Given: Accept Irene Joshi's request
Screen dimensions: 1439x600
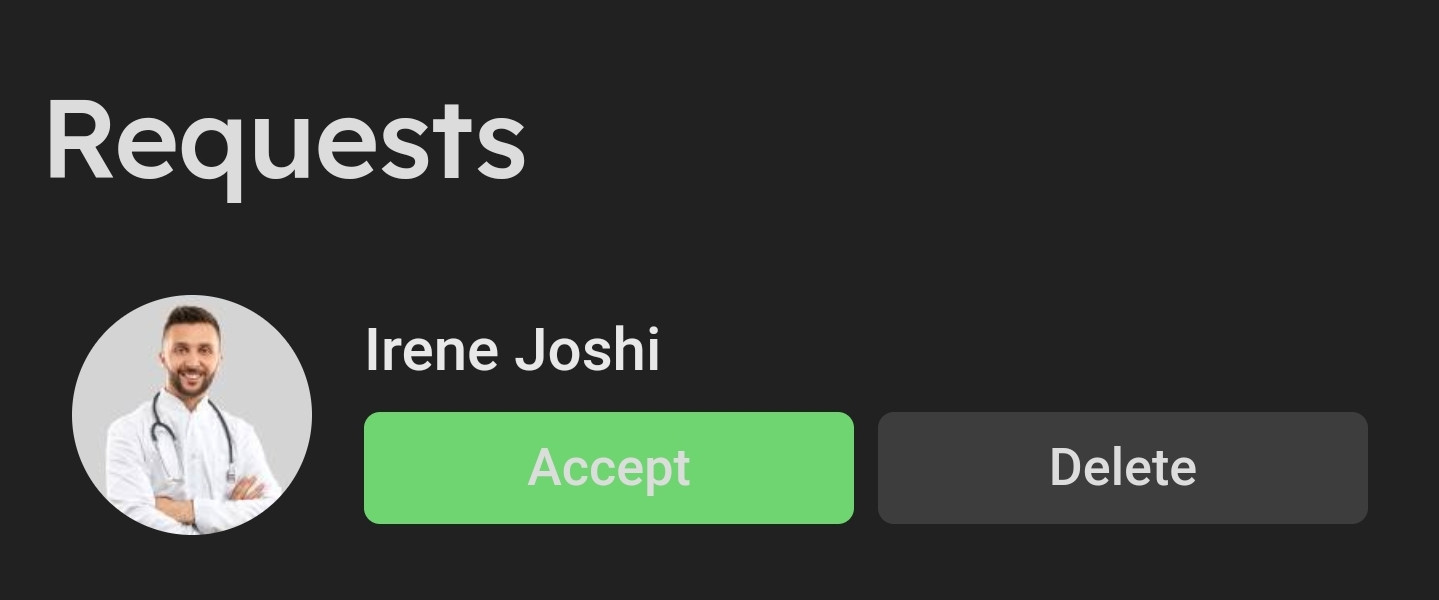Looking at the screenshot, I should pos(608,467).
